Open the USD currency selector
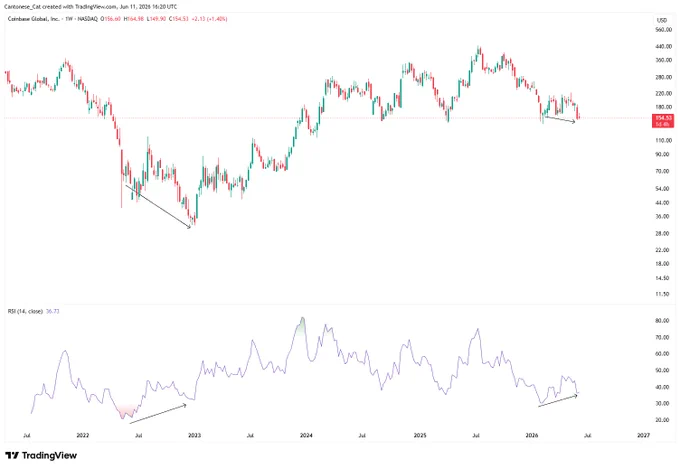This screenshot has width=680, height=469. [662, 20]
